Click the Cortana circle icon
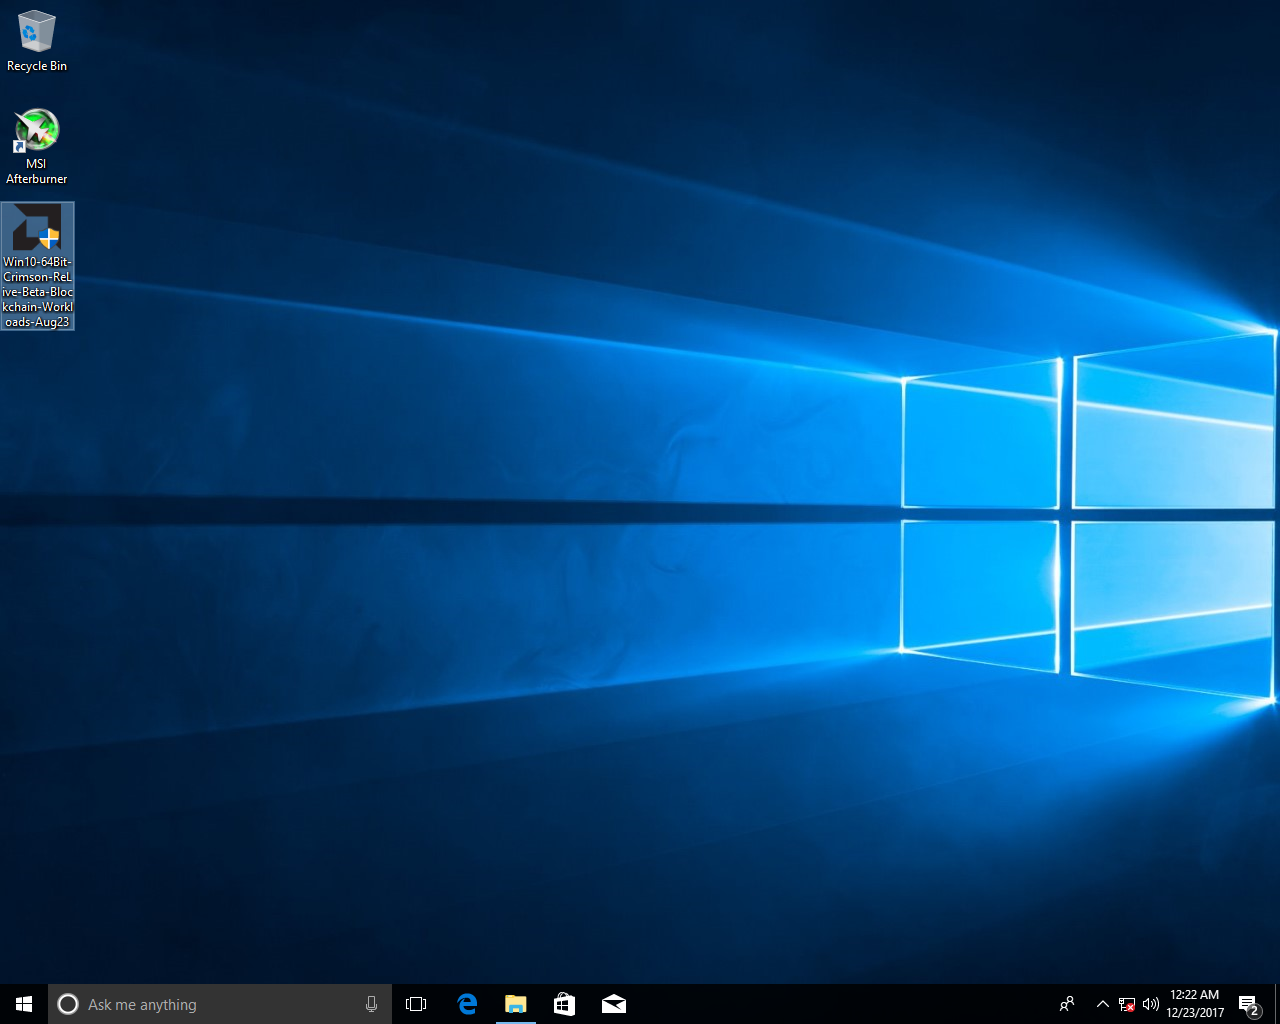 [68, 1004]
